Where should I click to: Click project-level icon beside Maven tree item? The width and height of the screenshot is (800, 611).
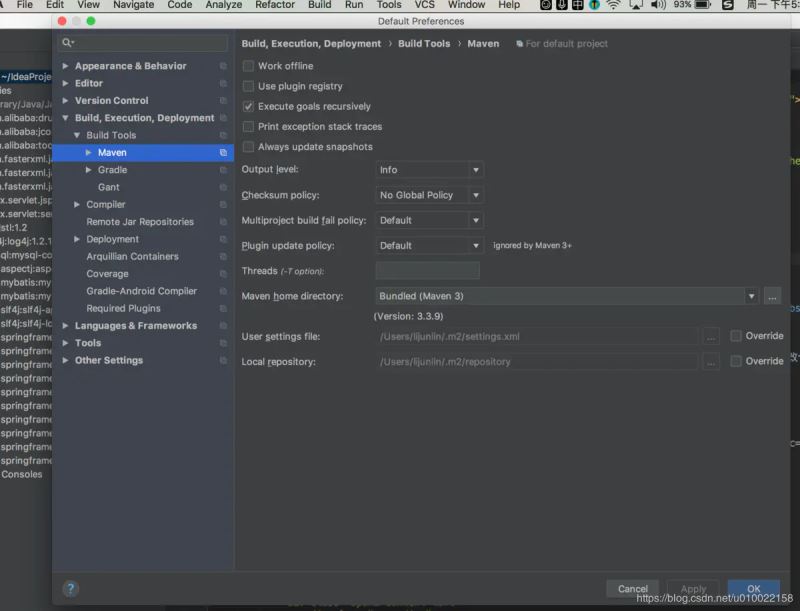pyautogui.click(x=223, y=153)
